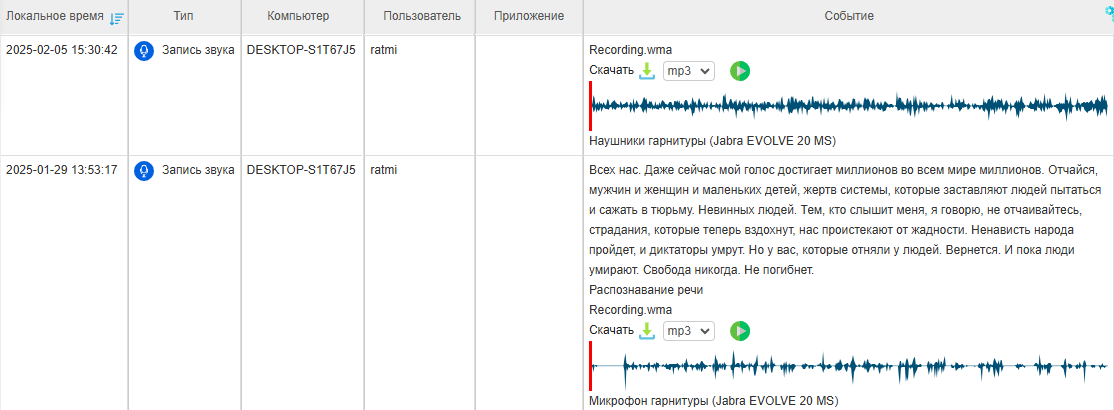Open the mp3 format dropdown in the 2025-02-05 row

pyautogui.click(x=688, y=71)
